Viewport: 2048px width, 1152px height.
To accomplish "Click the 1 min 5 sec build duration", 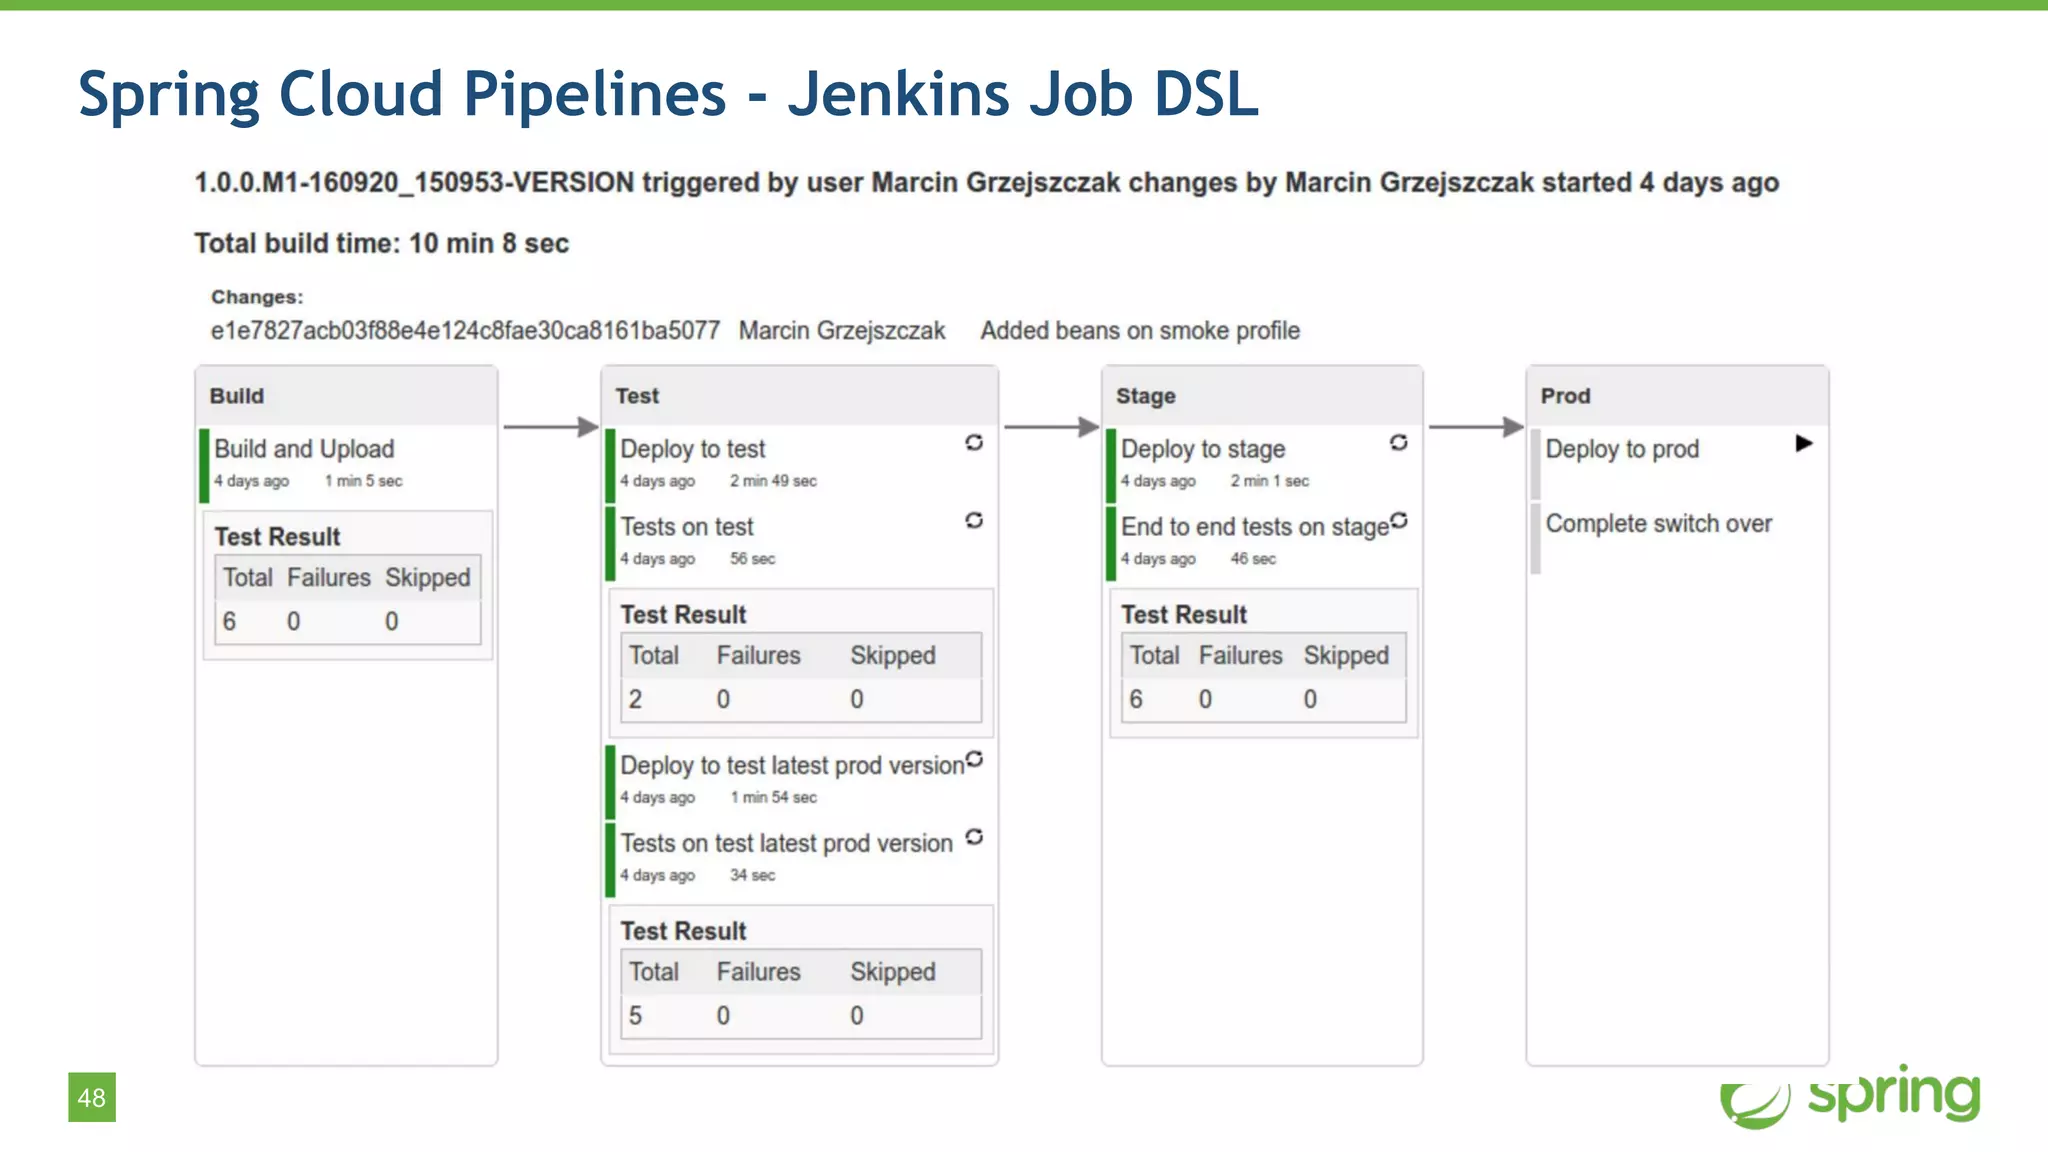I will (363, 481).
